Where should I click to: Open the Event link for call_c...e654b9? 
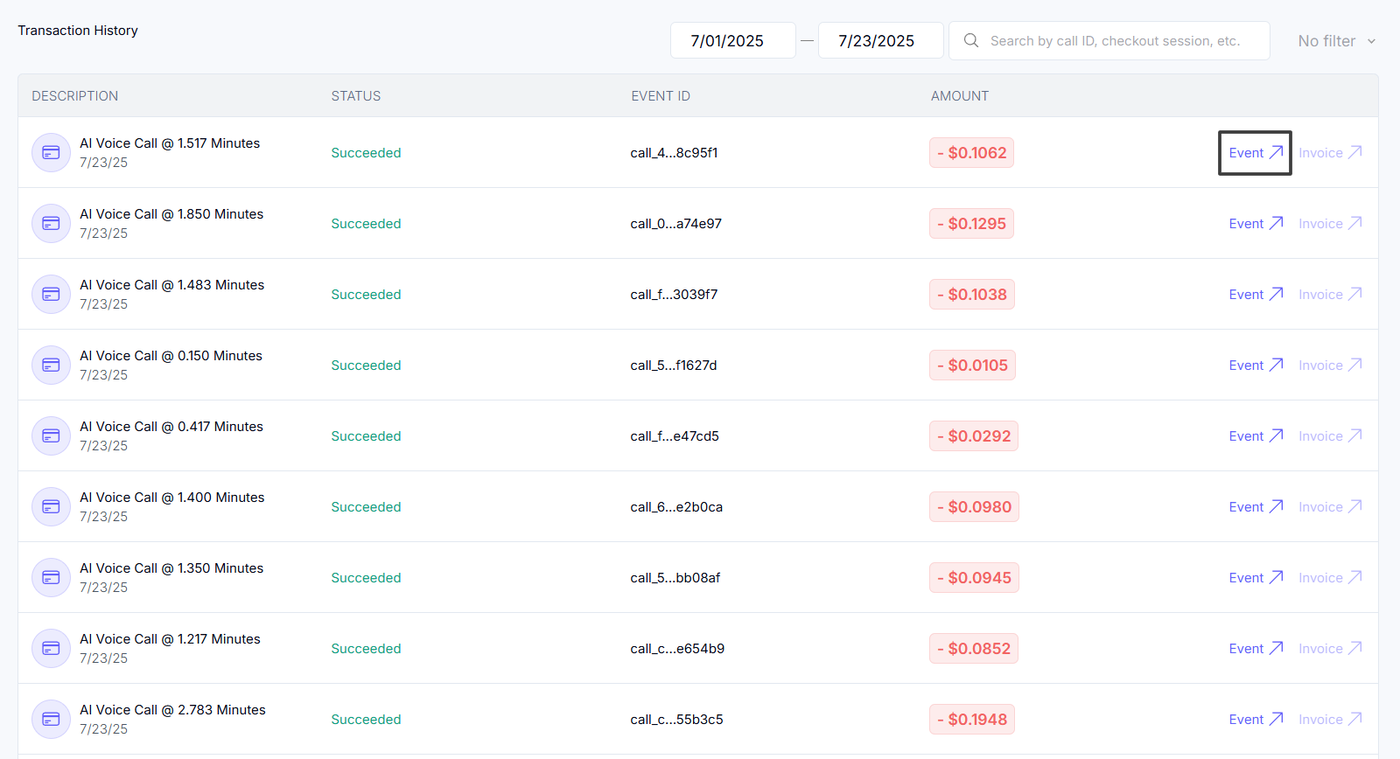(x=1256, y=648)
